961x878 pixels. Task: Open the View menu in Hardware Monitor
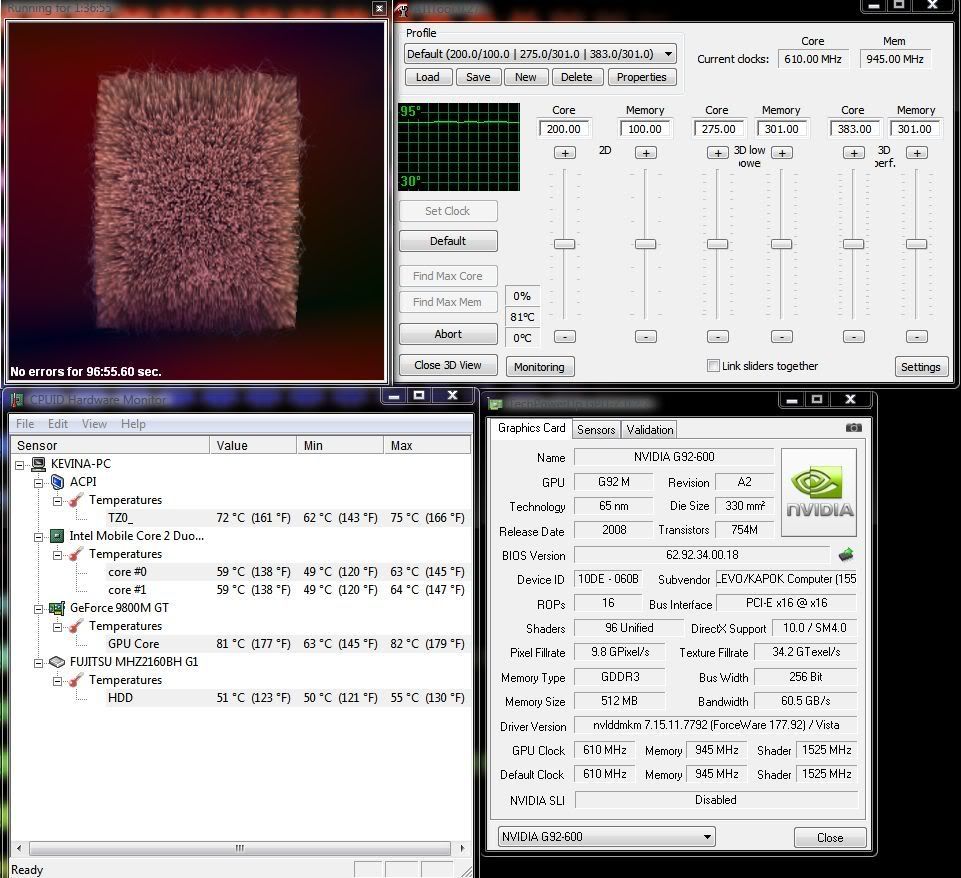pyautogui.click(x=94, y=424)
